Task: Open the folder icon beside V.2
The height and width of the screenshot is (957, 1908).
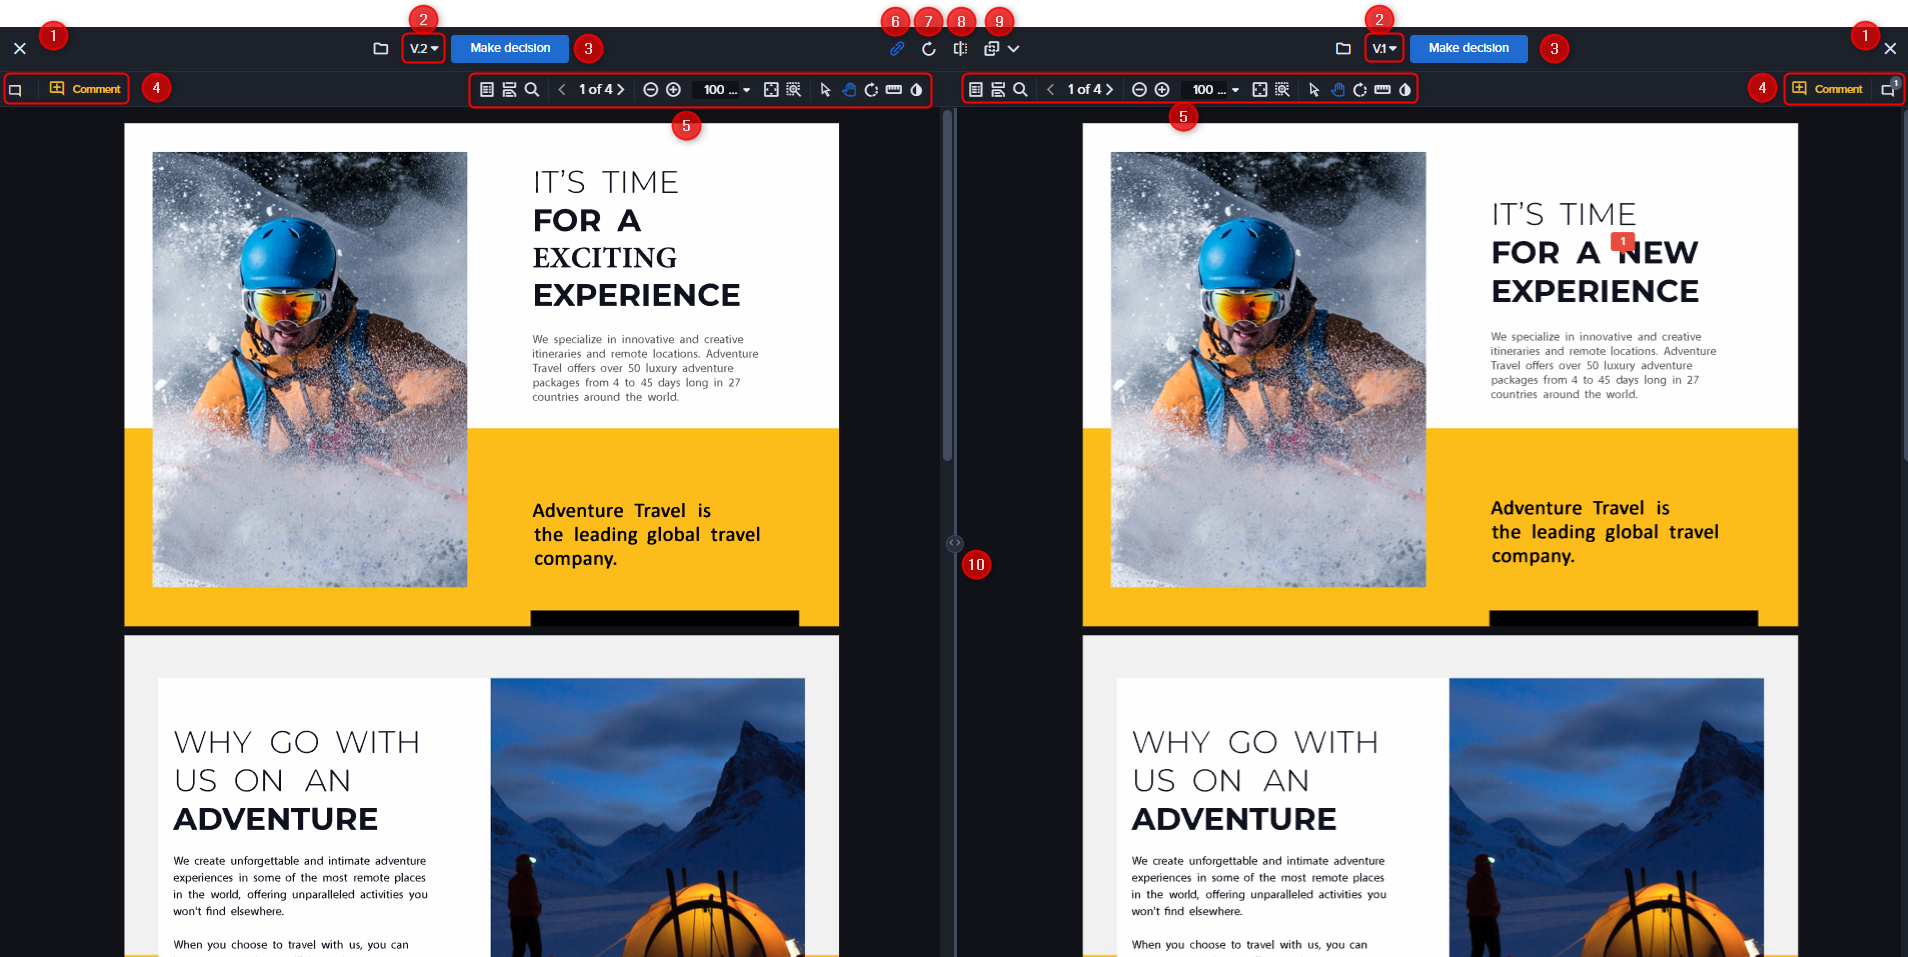Action: click(380, 48)
